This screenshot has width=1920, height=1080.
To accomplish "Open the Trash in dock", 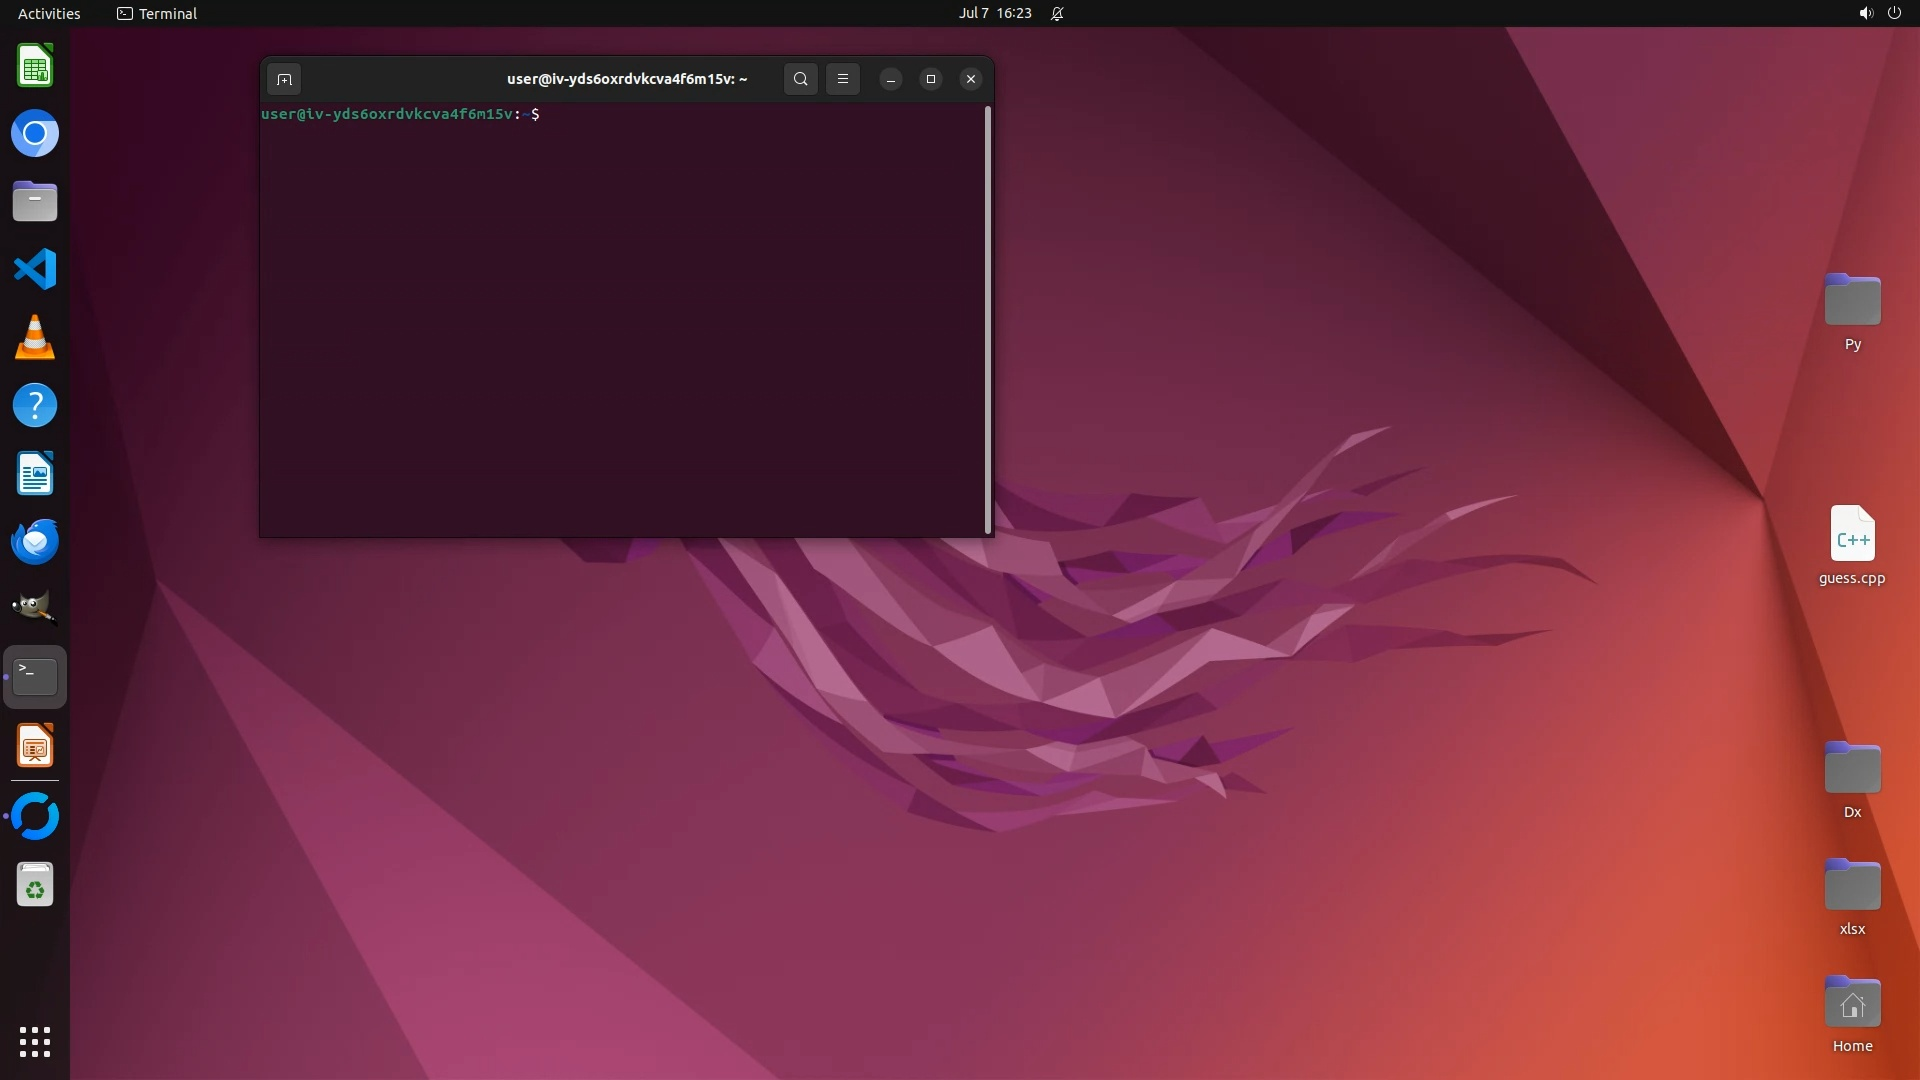I will [x=35, y=885].
